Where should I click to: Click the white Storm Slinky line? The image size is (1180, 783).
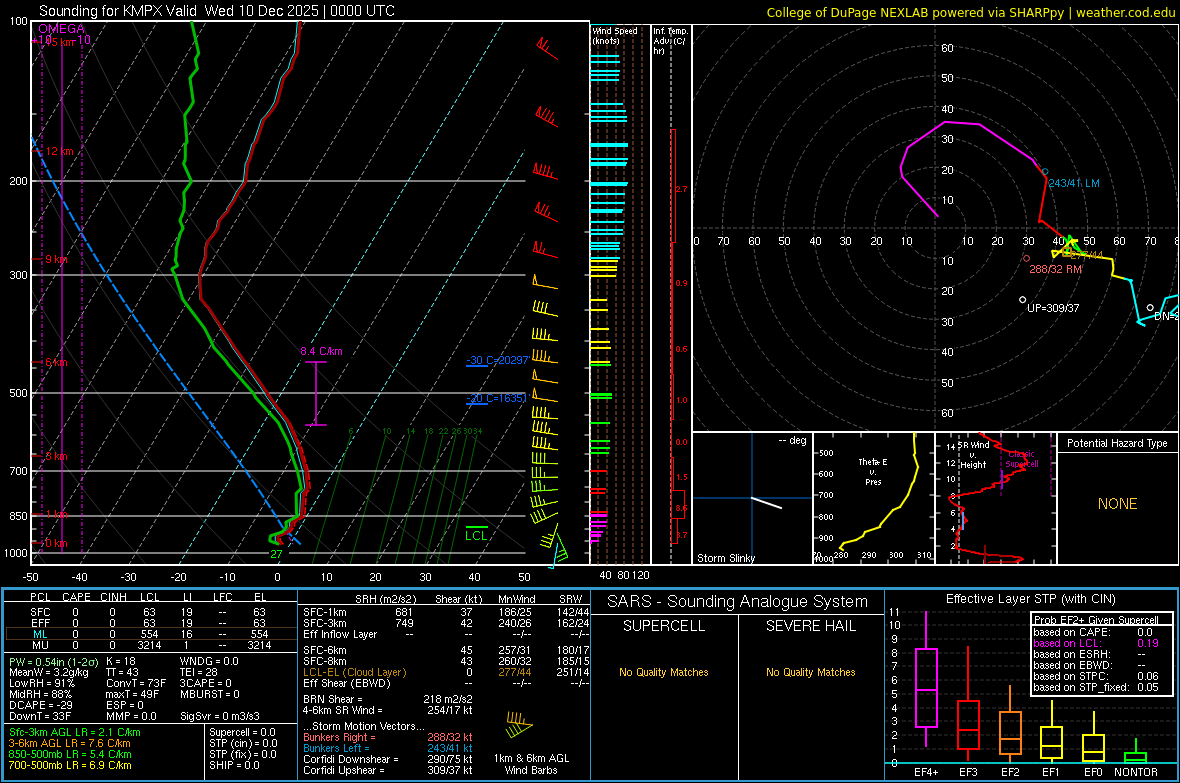pos(767,503)
